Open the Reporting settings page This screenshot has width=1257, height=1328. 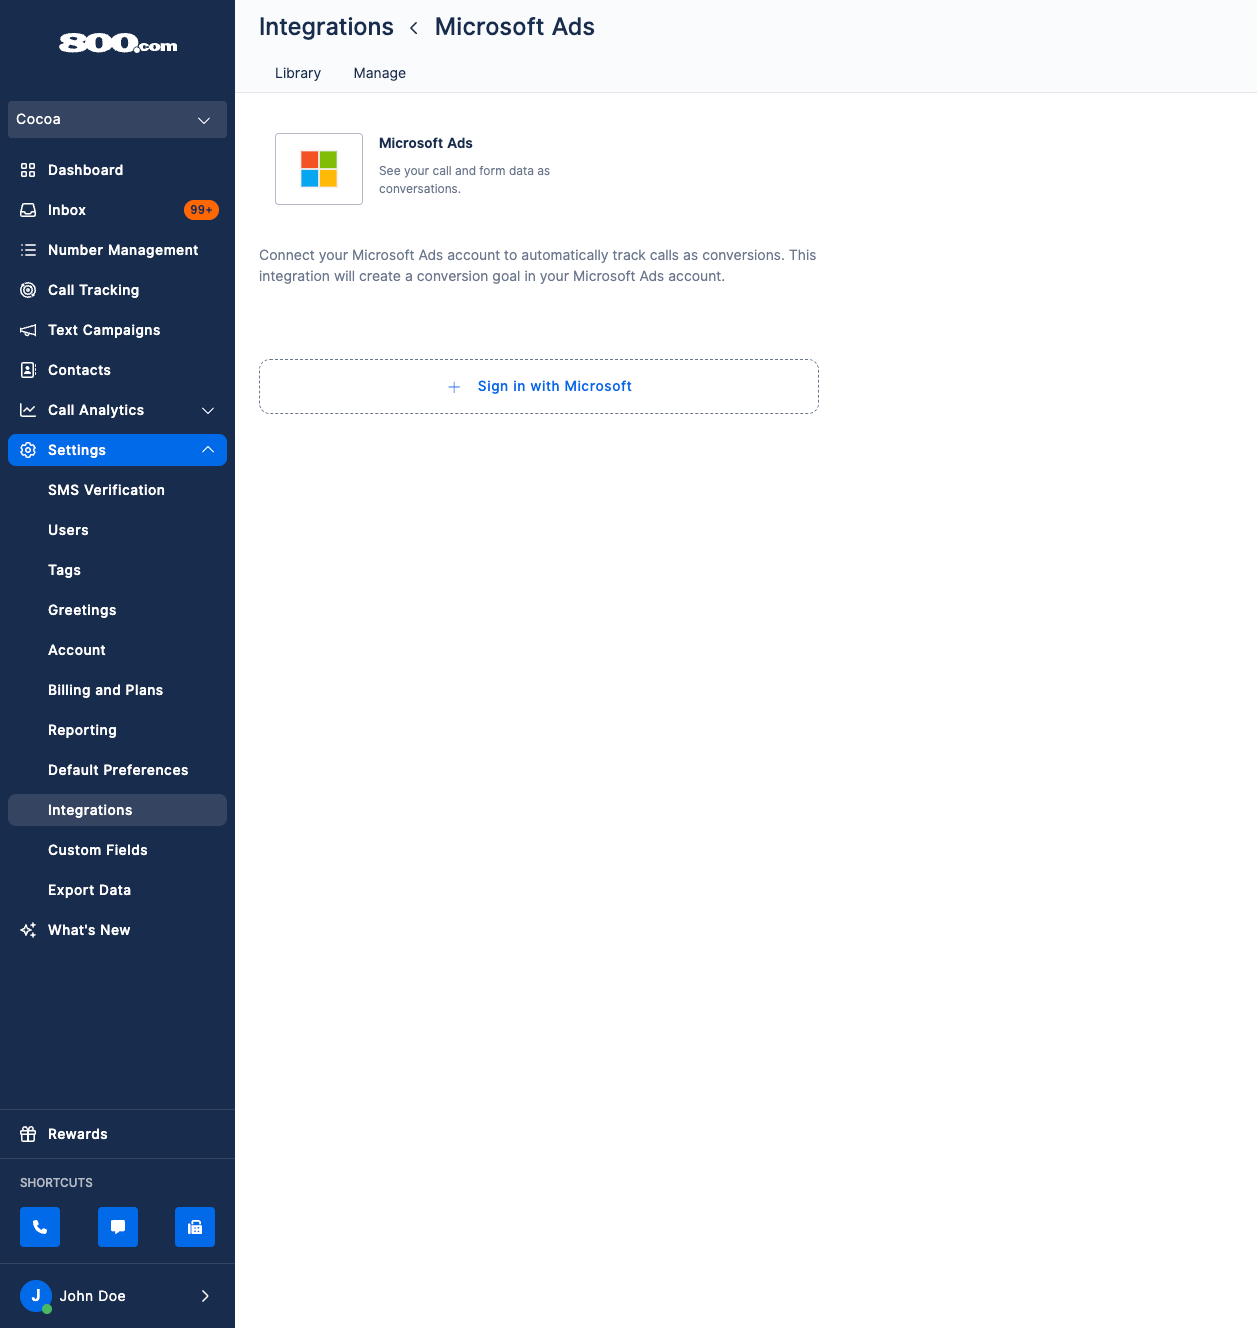(x=117, y=730)
